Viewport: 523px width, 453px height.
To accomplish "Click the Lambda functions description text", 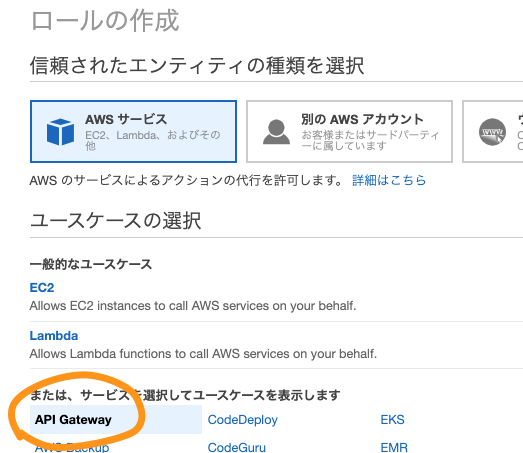I will [203, 354].
